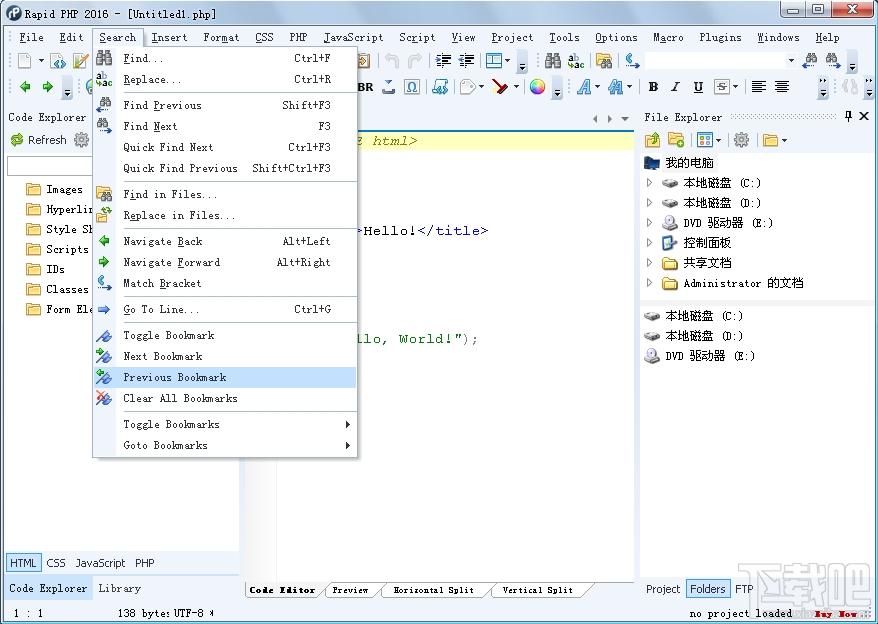This screenshot has height=624, width=878.
Task: Open the Omega special characters icon
Action: point(412,87)
